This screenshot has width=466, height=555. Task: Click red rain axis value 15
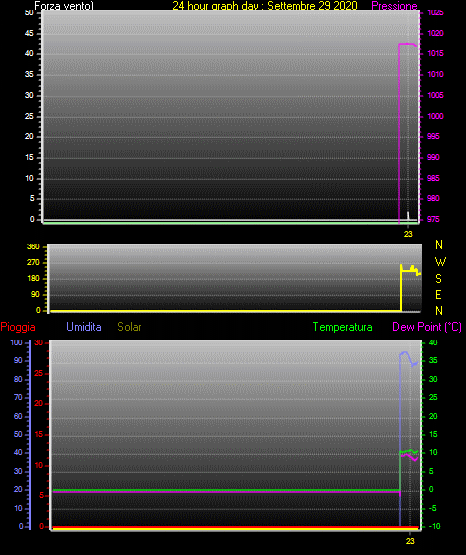(39, 434)
